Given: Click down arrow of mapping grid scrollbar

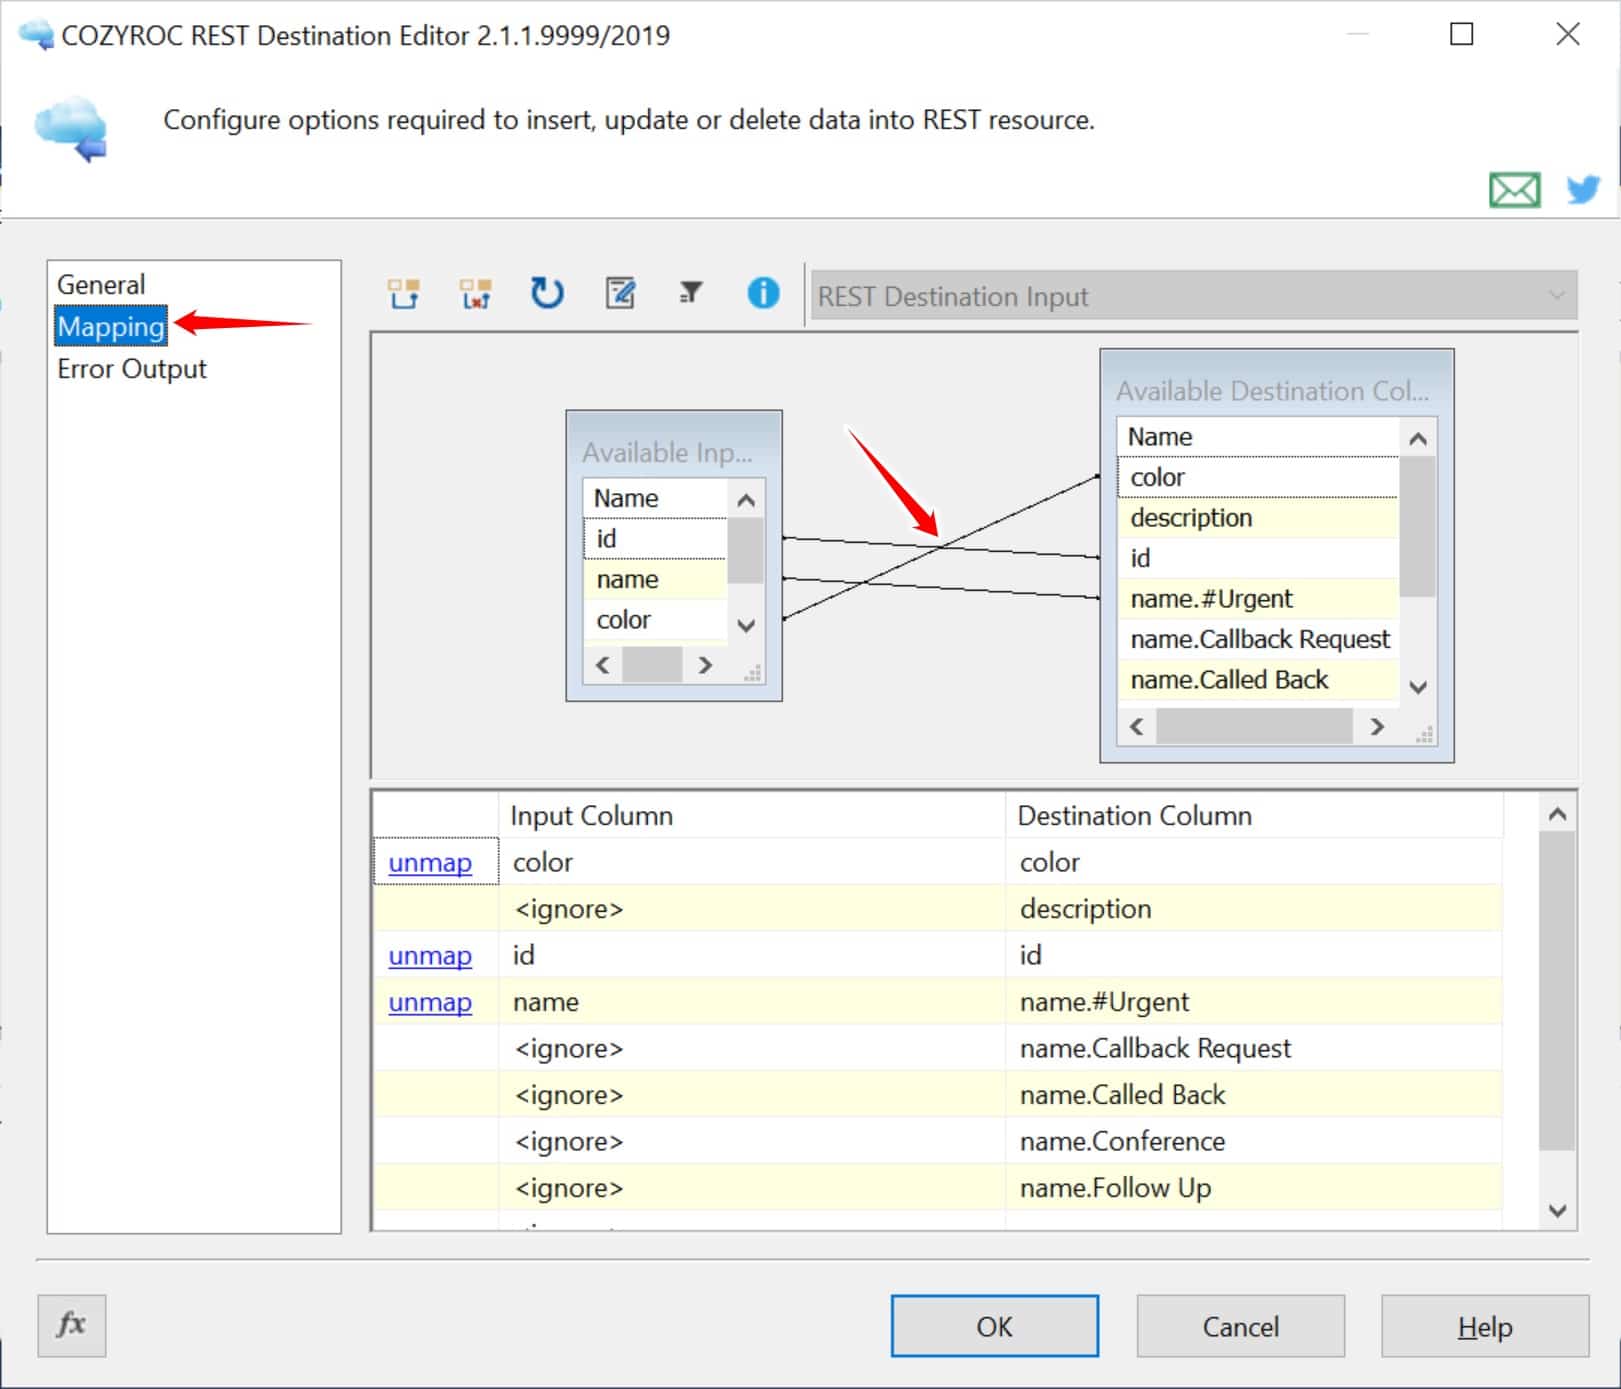Looking at the screenshot, I should click(x=1557, y=1210).
